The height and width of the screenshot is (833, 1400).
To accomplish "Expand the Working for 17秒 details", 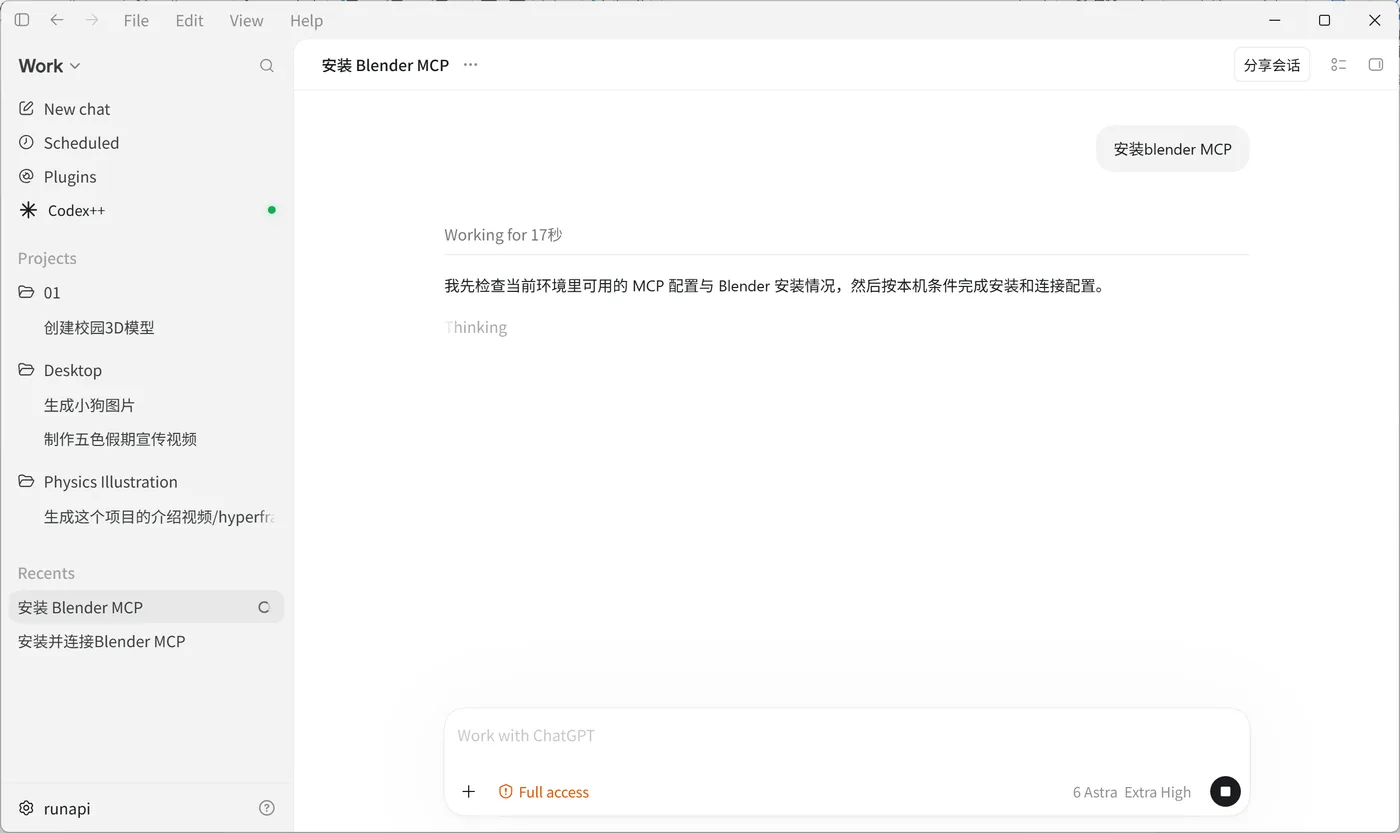I will (x=503, y=235).
